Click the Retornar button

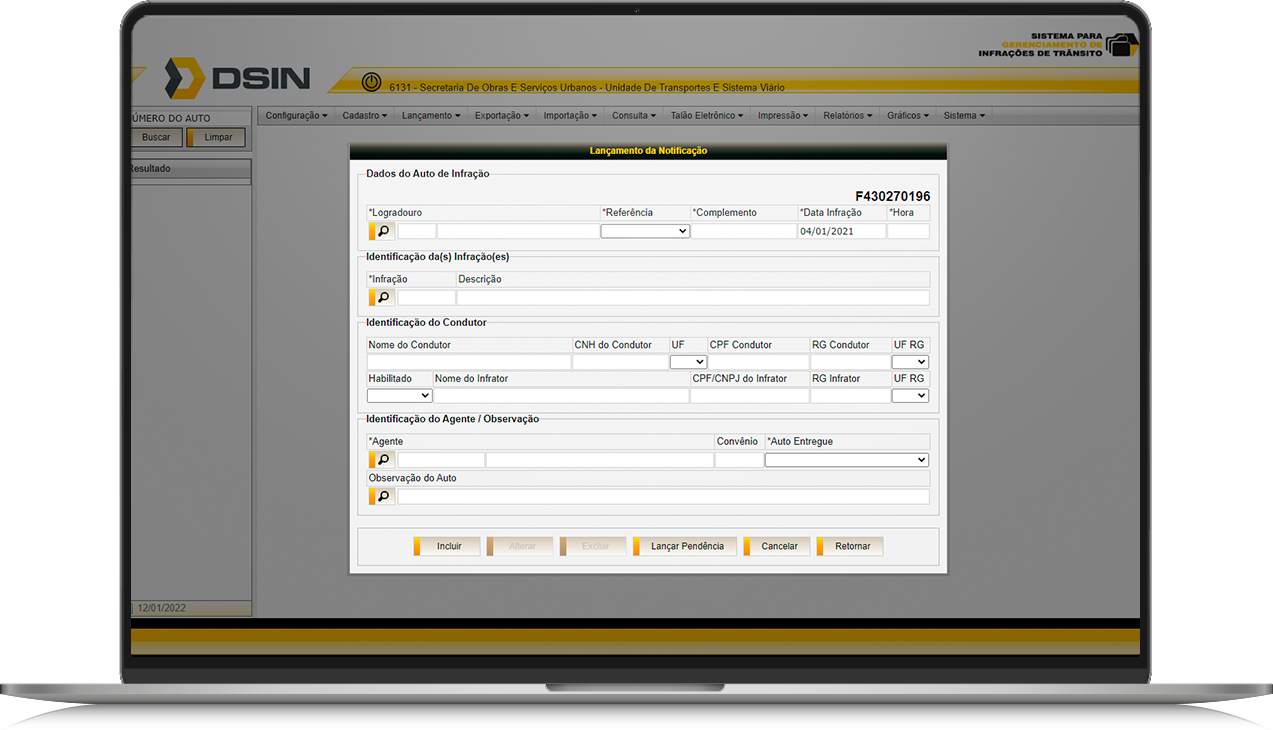click(850, 546)
